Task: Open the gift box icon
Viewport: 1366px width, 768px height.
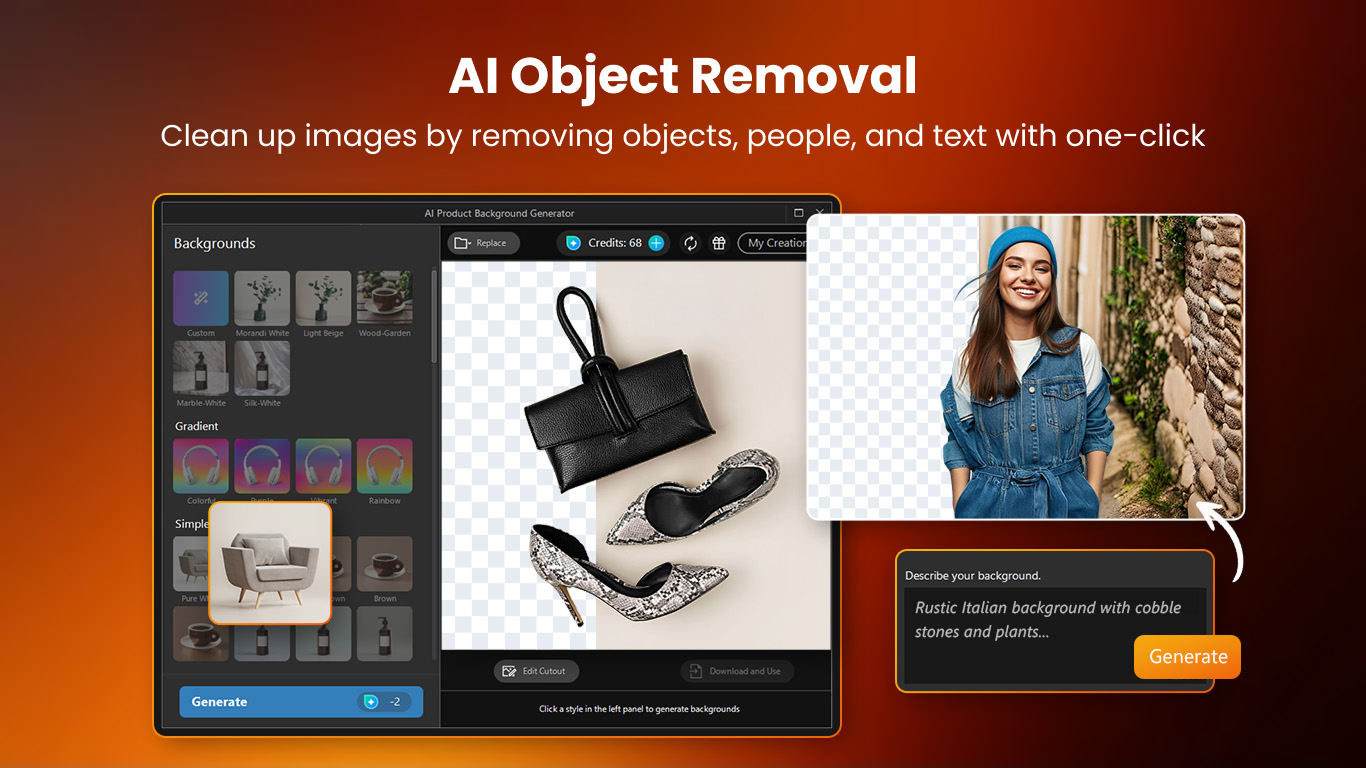Action: coord(718,243)
